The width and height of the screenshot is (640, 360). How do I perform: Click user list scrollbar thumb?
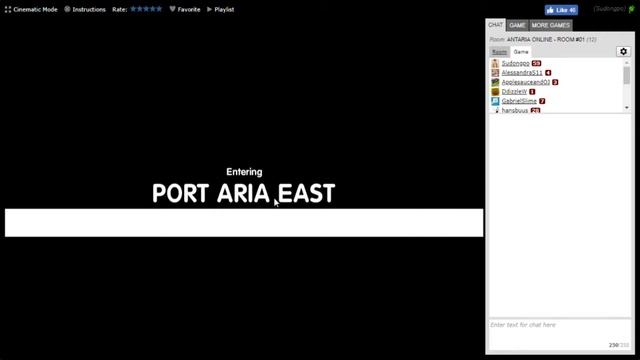tap(627, 76)
